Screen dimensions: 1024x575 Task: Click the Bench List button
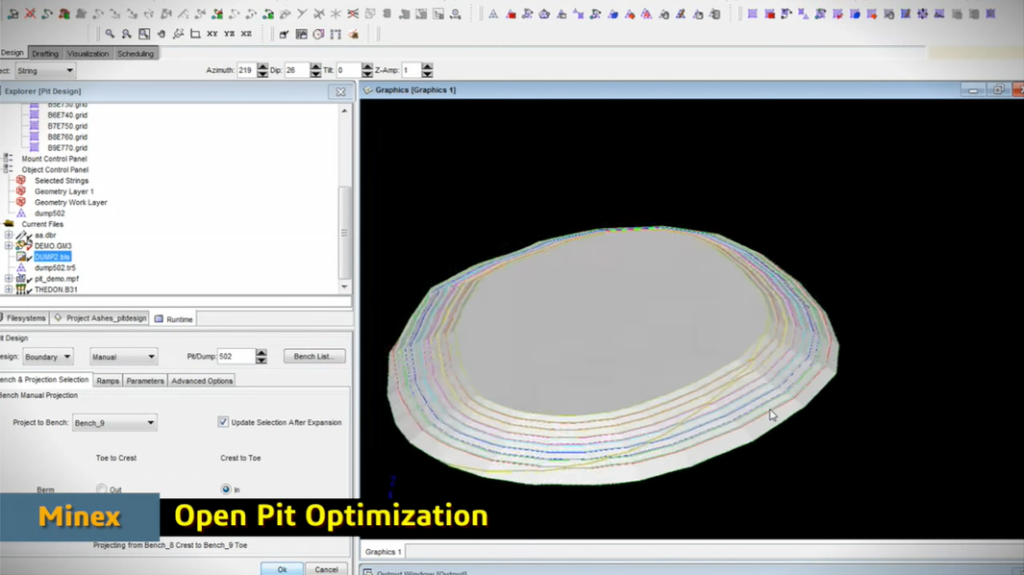pos(314,356)
